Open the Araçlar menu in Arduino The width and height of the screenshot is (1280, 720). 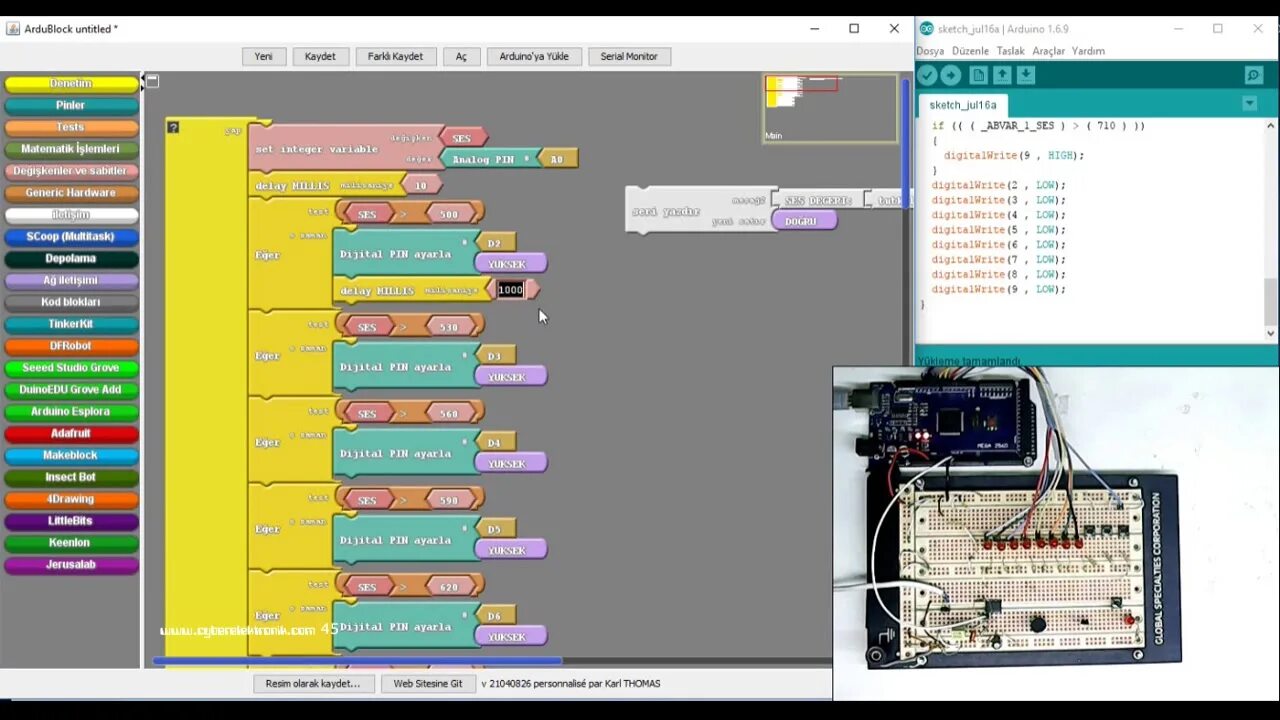(1048, 51)
